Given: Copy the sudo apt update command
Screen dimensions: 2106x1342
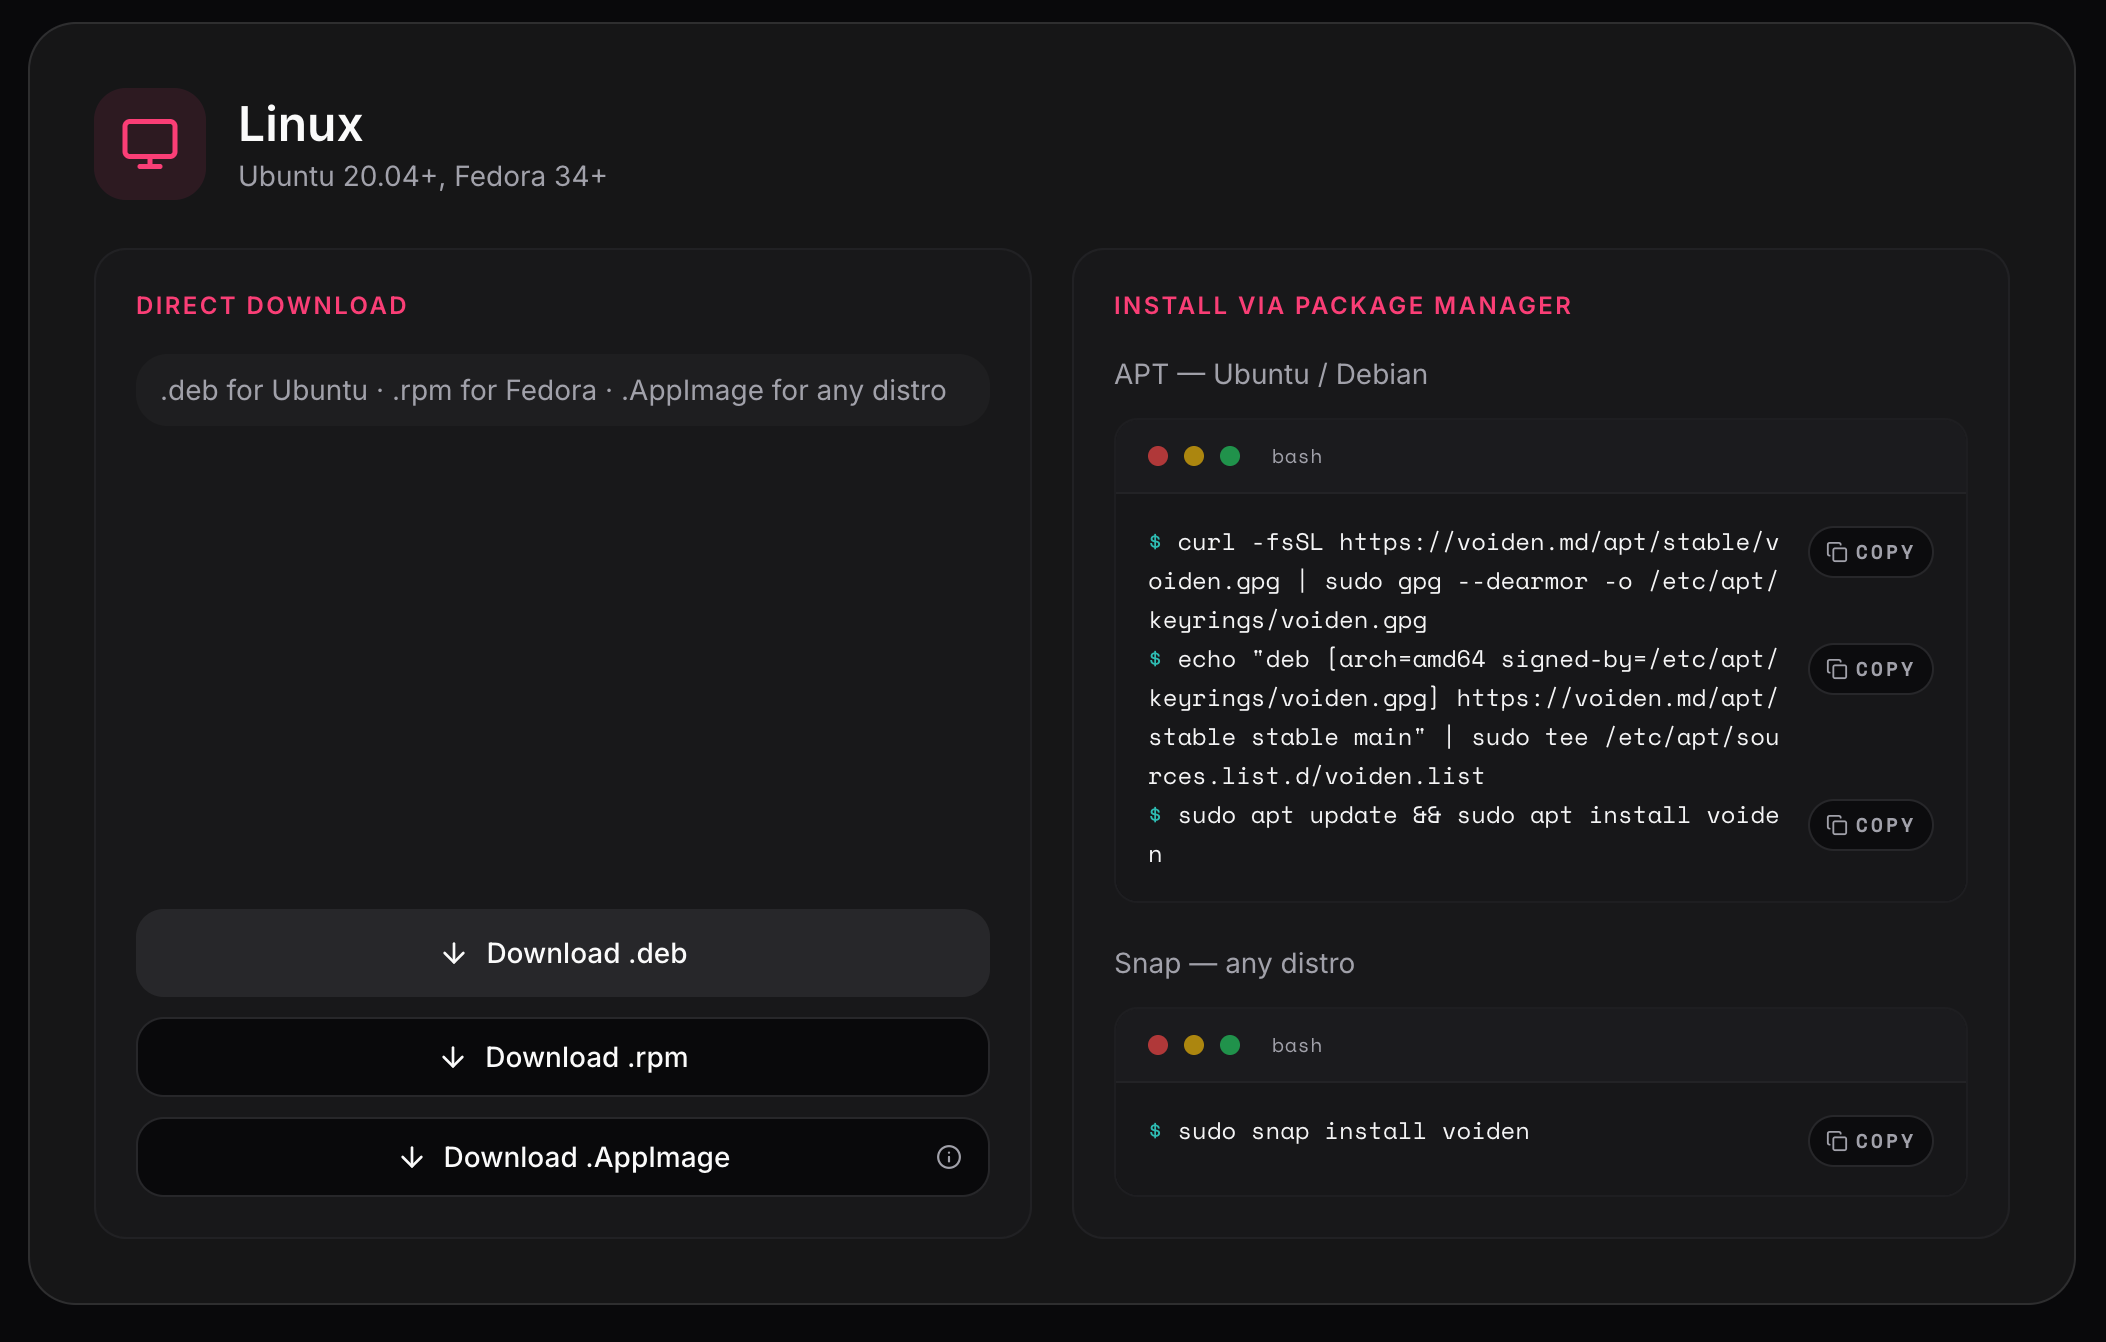Looking at the screenshot, I should [1870, 825].
